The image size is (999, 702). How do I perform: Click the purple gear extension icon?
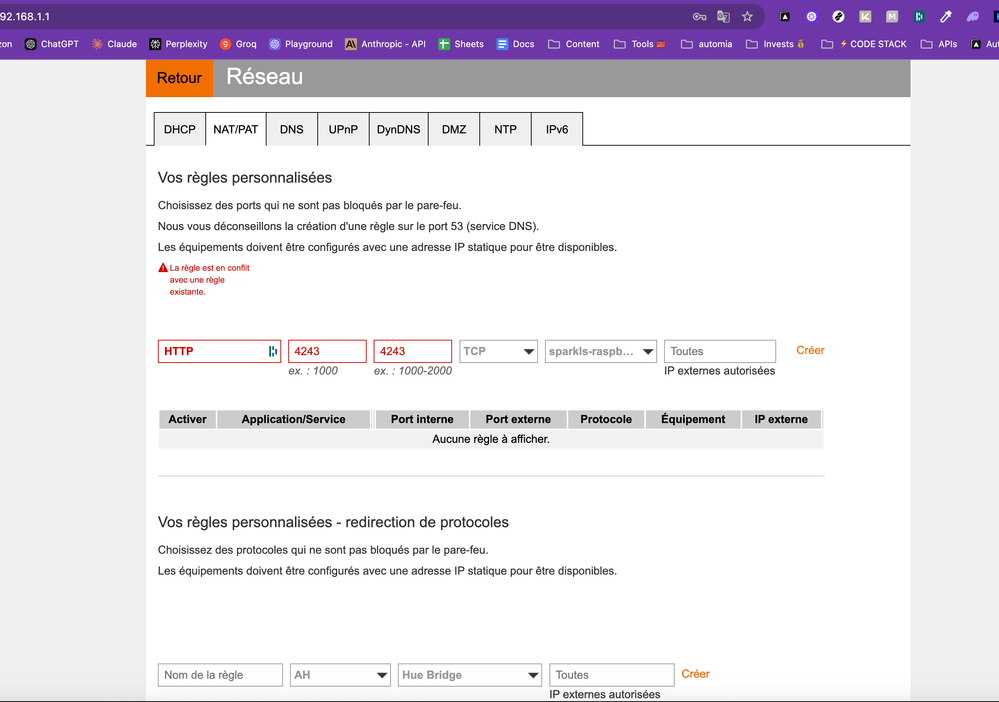tap(811, 16)
